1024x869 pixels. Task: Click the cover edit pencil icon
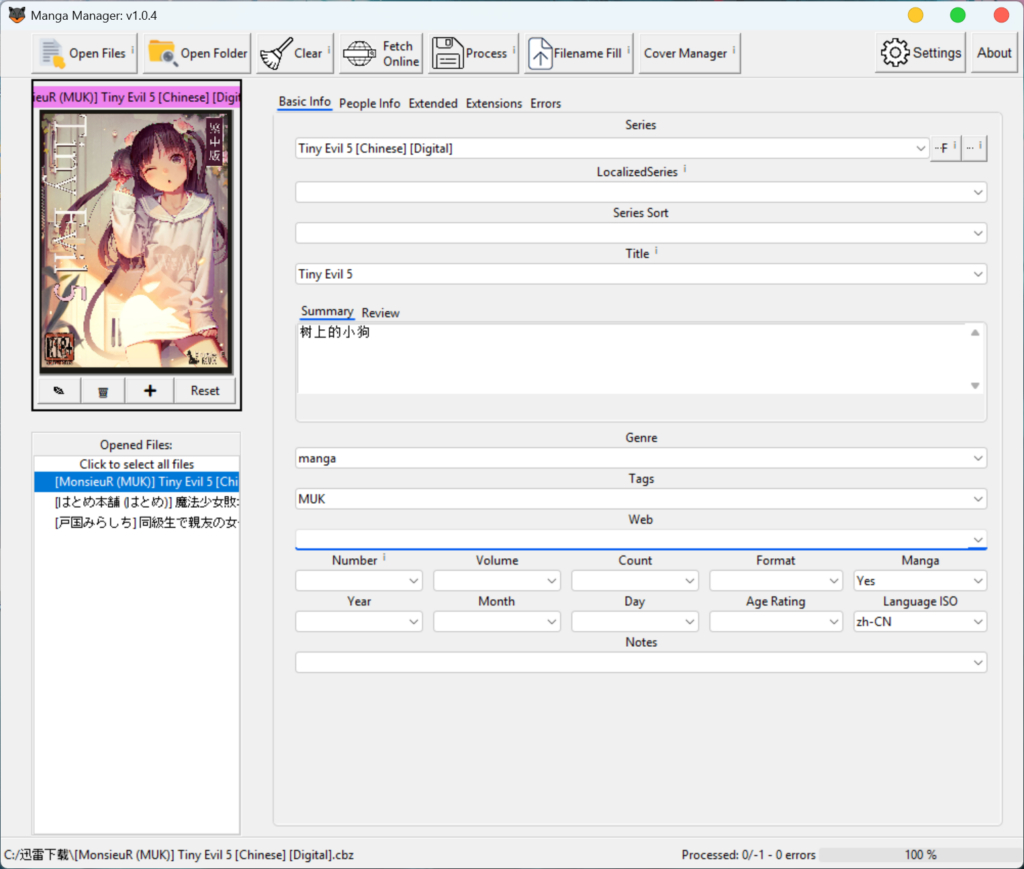coord(59,391)
